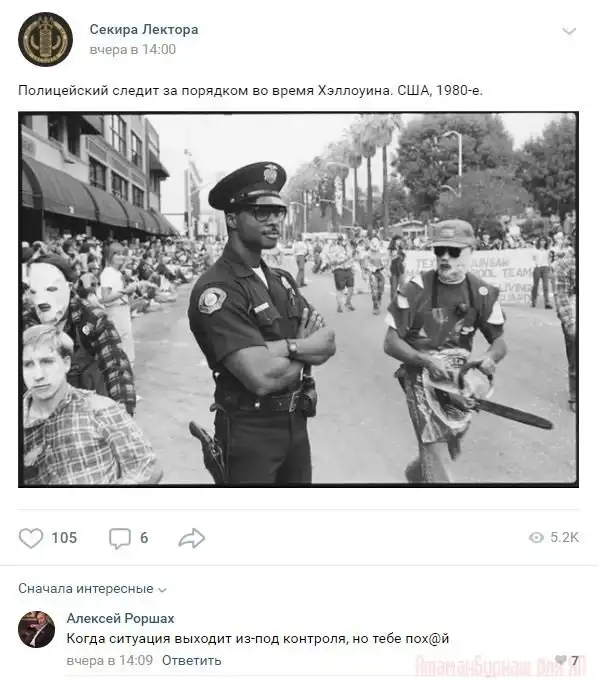
Task: Click the post caption text about Хэллоуин
Action: point(250,90)
